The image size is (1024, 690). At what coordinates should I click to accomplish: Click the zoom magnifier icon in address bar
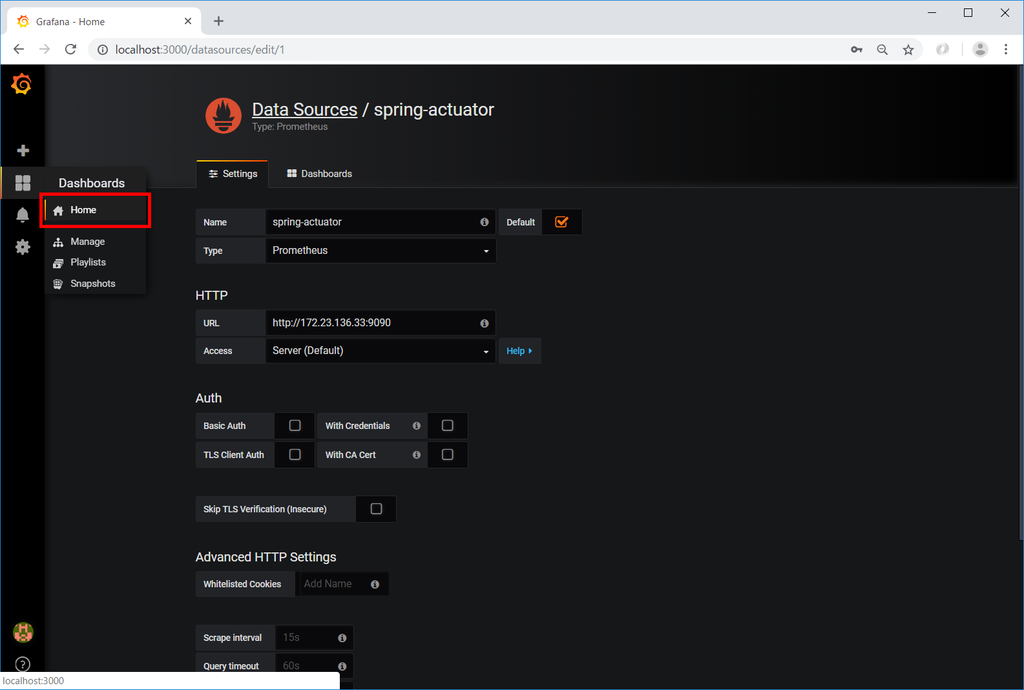882,50
